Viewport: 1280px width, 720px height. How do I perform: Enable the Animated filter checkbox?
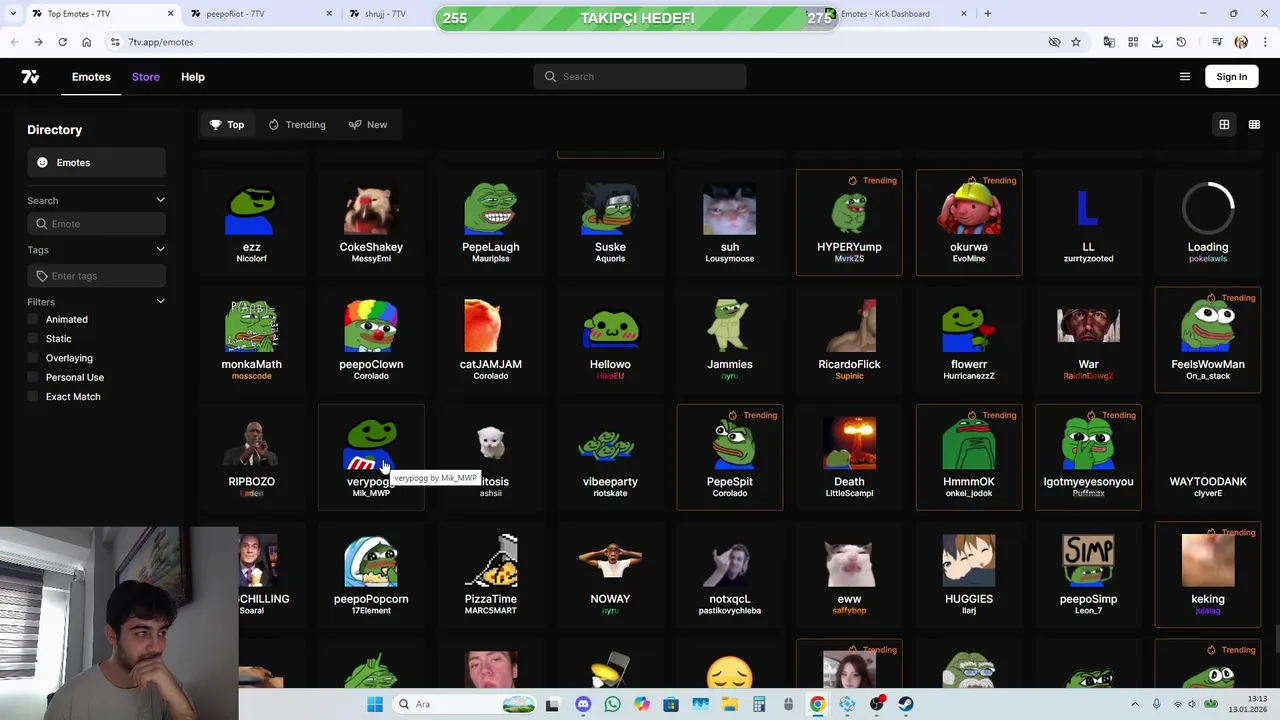coord(33,320)
